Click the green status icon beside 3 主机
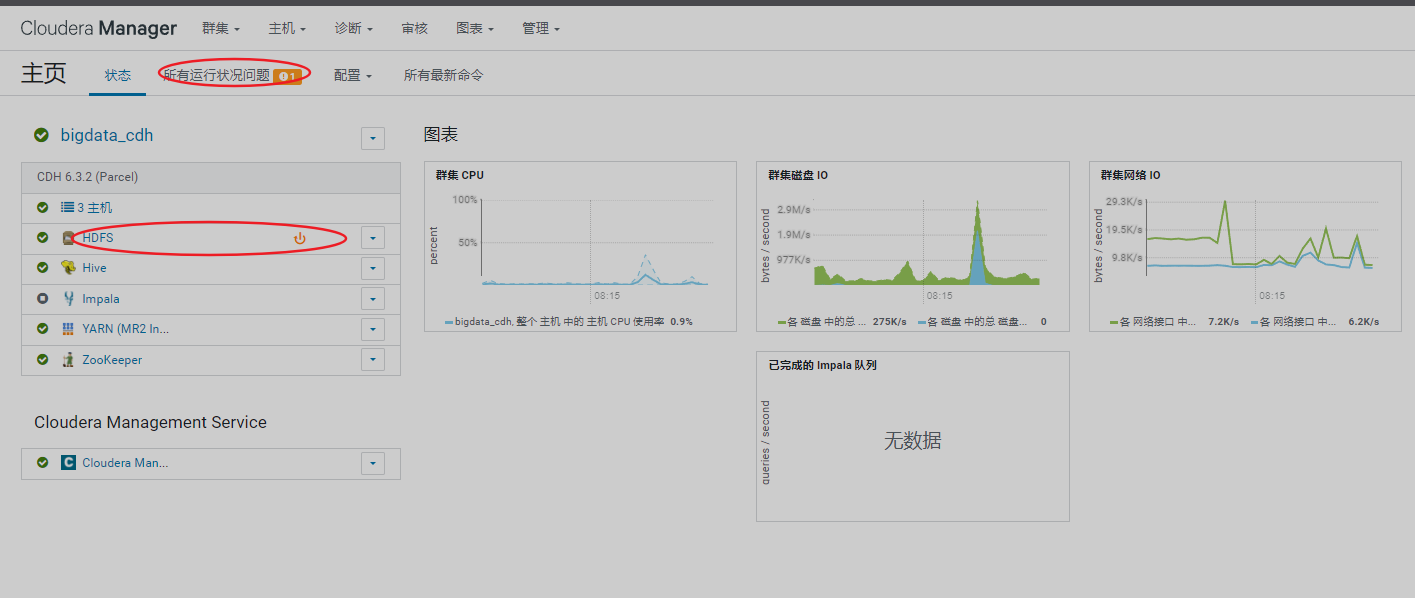1415x598 pixels. pyautogui.click(x=42, y=208)
